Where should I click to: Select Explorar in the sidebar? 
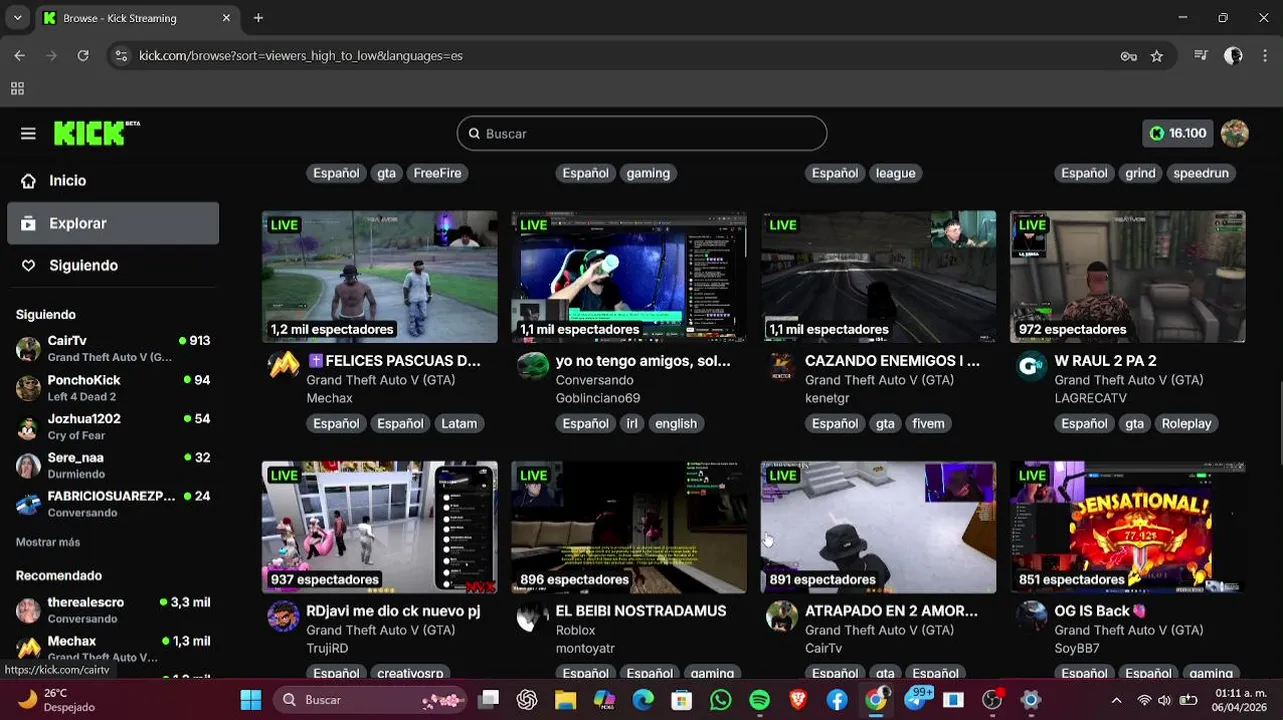[x=113, y=223]
